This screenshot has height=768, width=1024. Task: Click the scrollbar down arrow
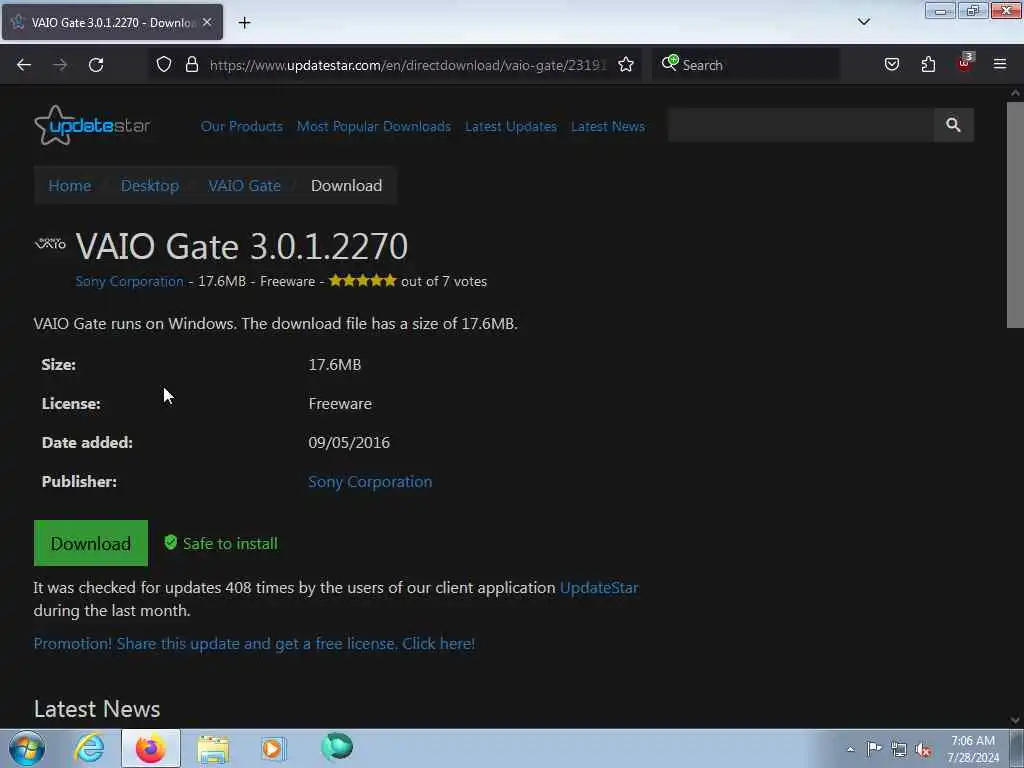pos(1015,720)
